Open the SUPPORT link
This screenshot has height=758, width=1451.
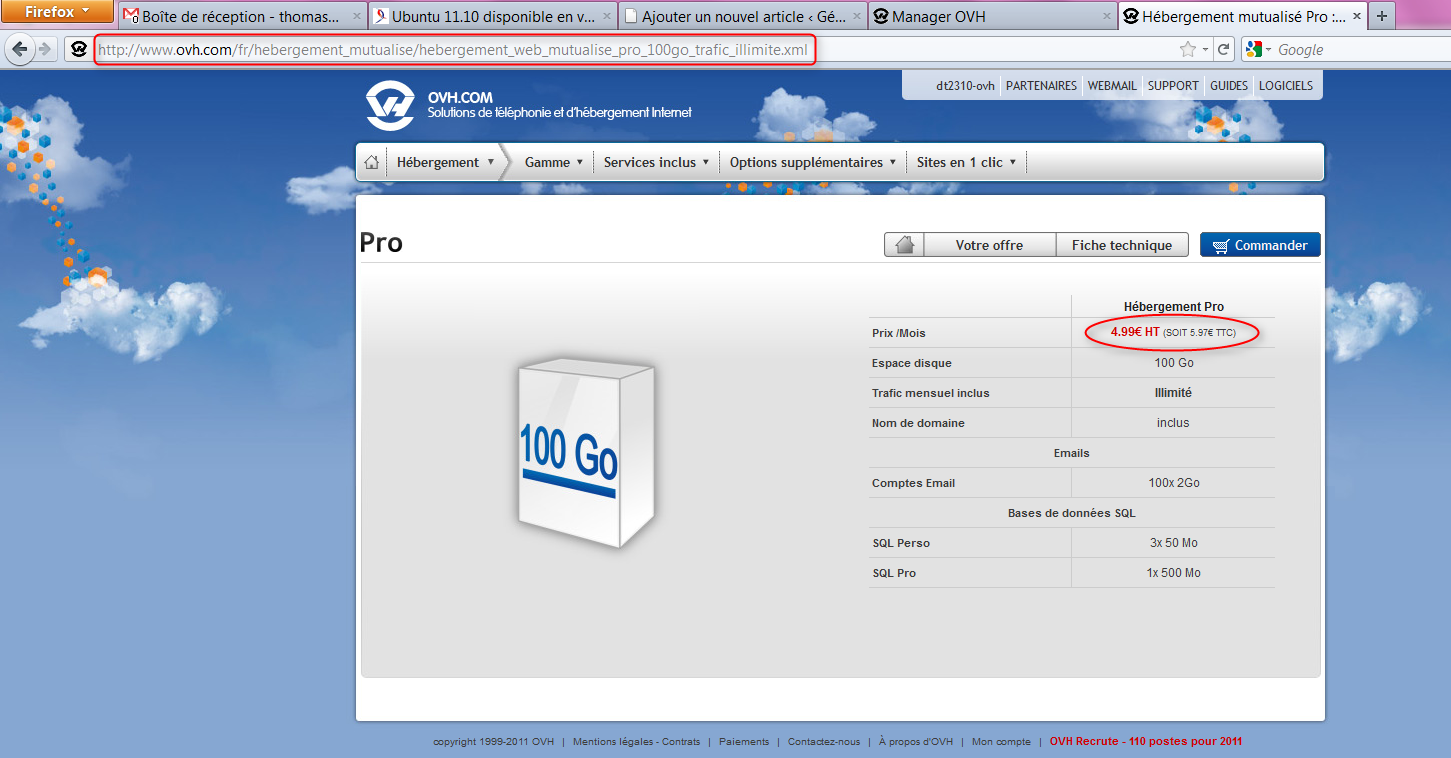click(x=1173, y=86)
